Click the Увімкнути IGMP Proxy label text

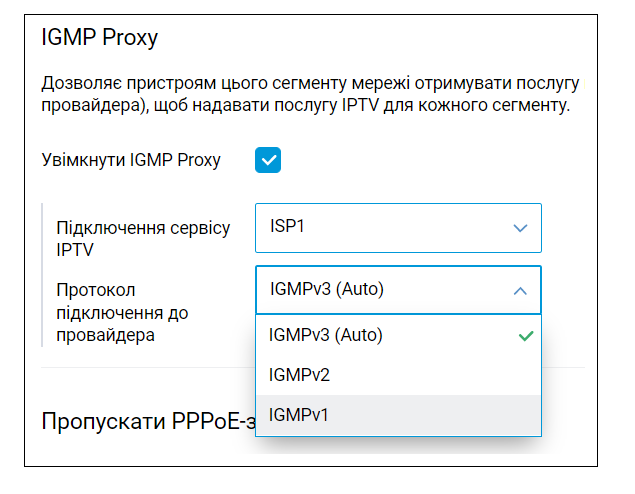pos(131,160)
